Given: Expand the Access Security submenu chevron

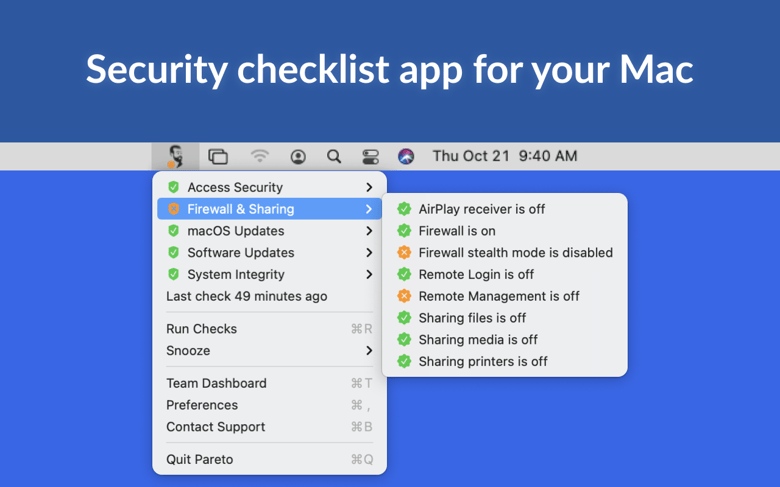Looking at the screenshot, I should [369, 188].
